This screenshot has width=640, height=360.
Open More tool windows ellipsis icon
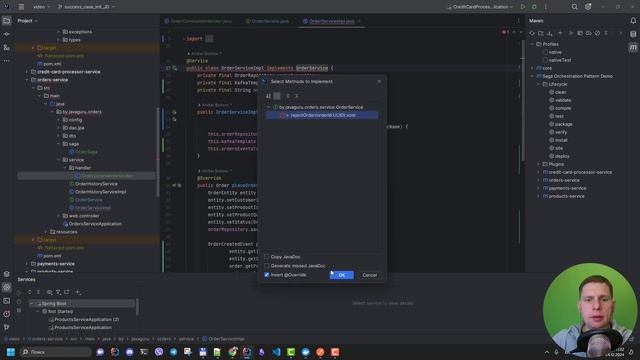coord(7,61)
